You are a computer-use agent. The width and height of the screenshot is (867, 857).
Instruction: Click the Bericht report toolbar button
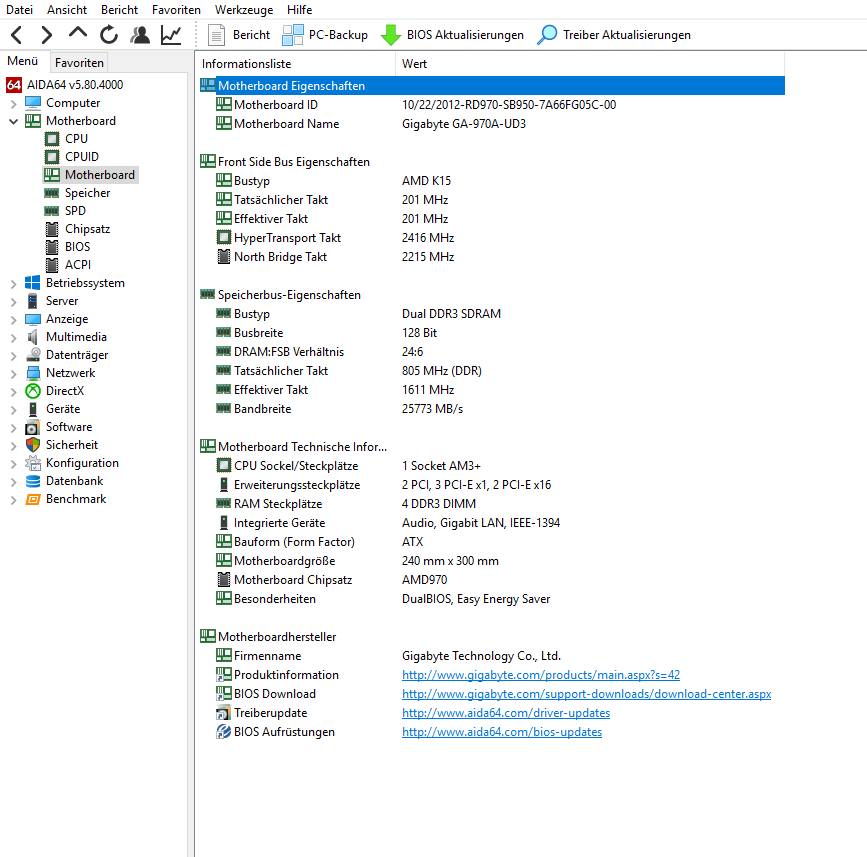tap(239, 35)
